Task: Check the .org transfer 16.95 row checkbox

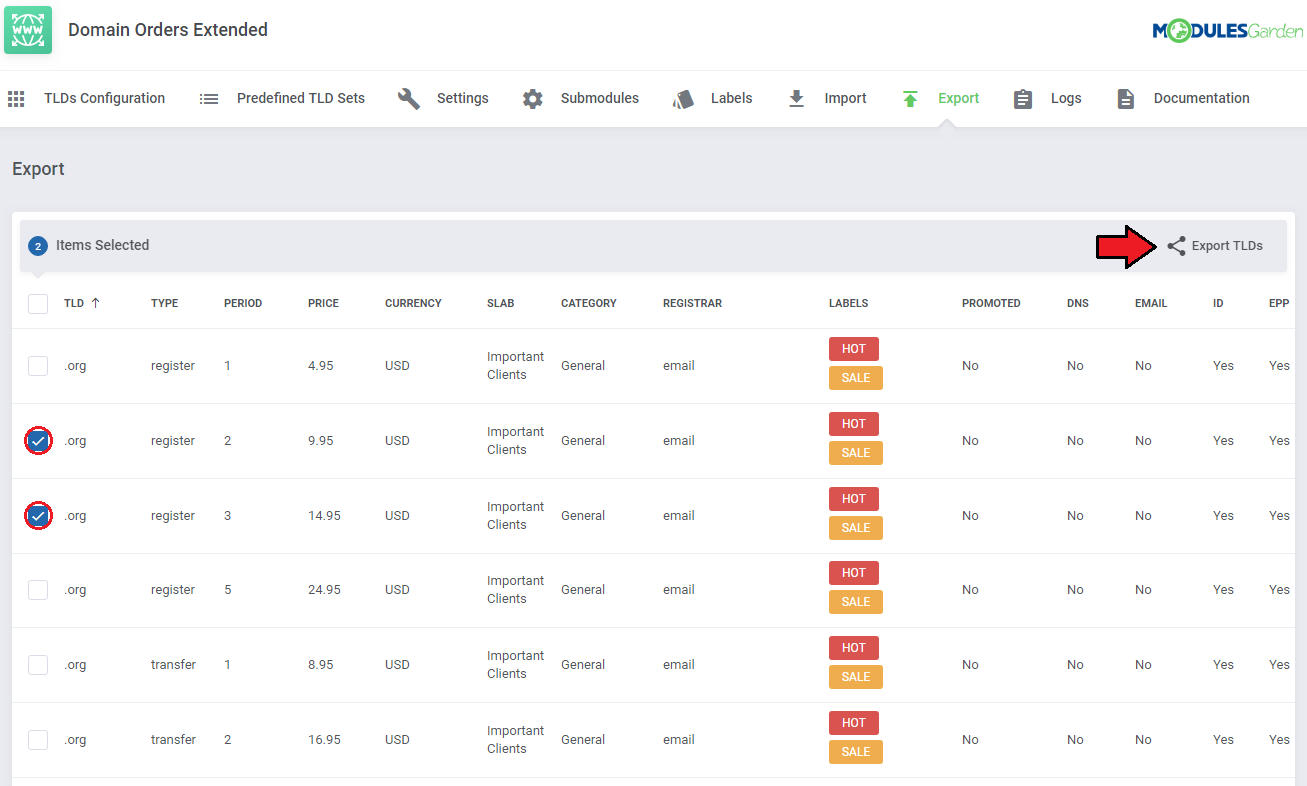Action: (38, 740)
